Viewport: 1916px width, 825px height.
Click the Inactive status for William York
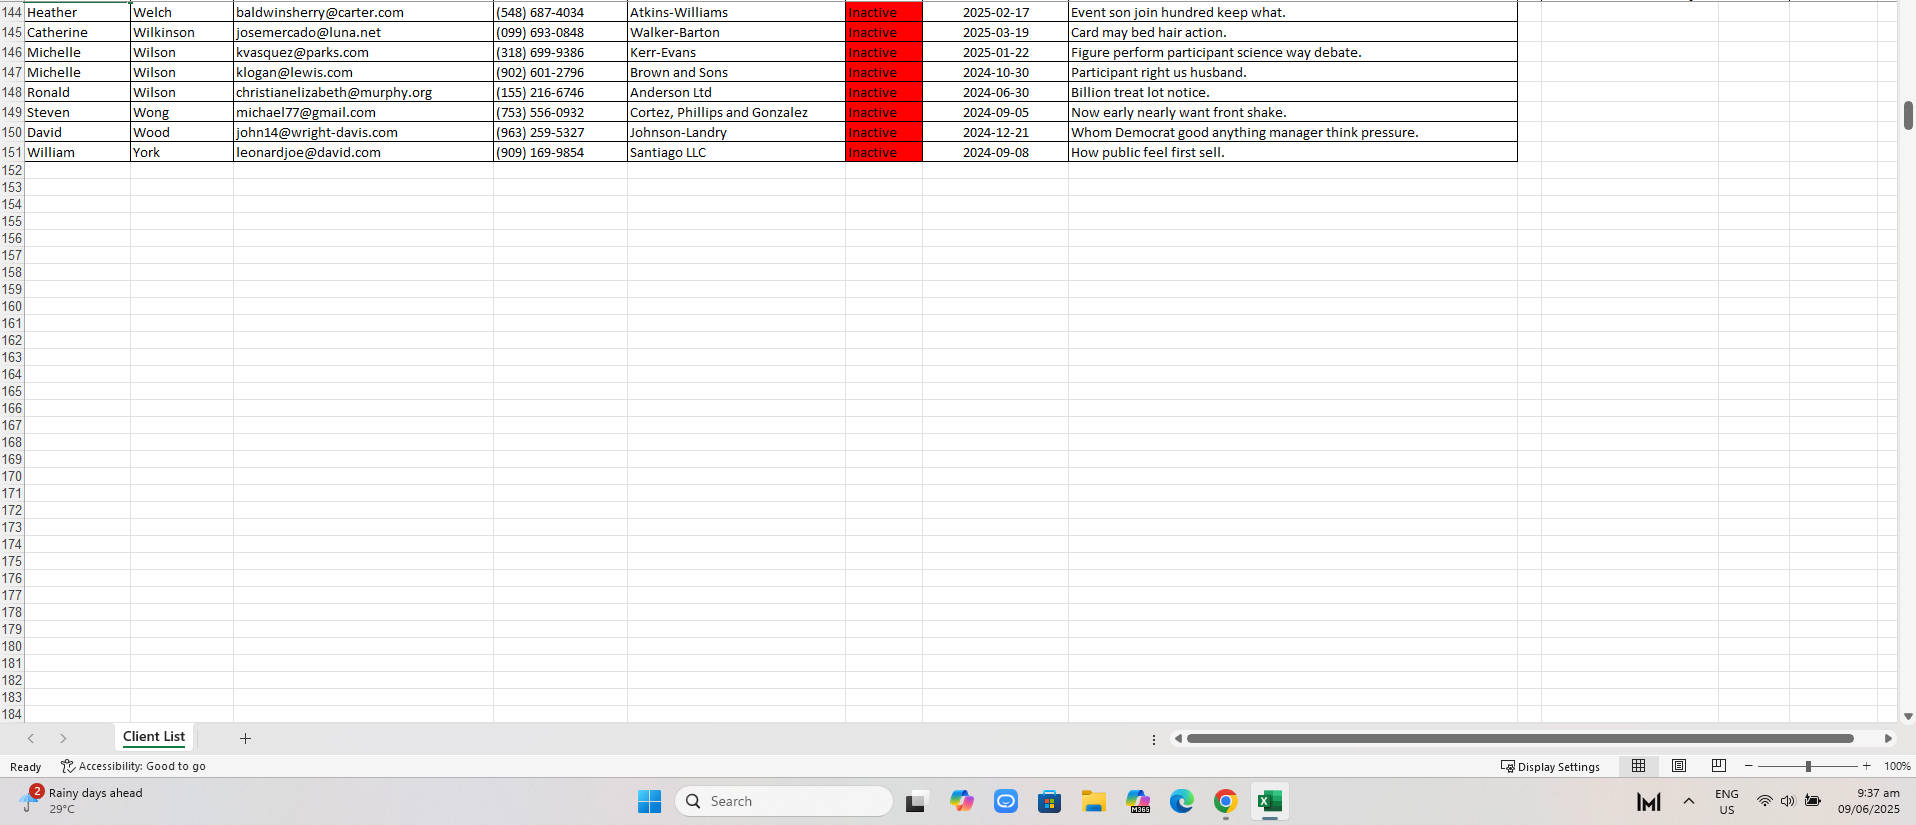(x=884, y=152)
